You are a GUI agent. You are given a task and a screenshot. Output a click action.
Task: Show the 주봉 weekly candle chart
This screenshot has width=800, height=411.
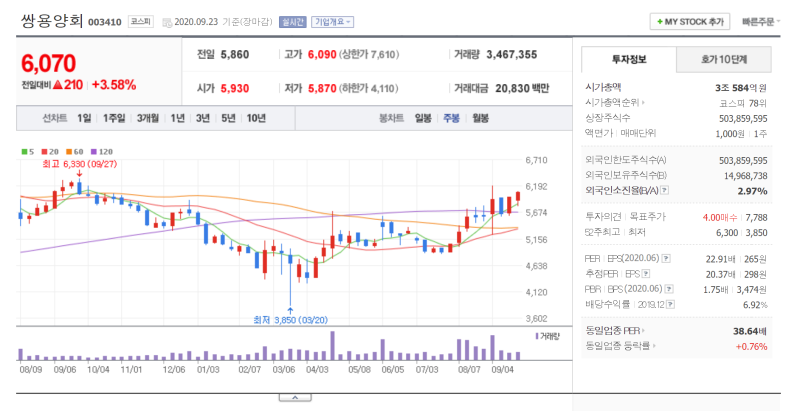[x=451, y=118]
